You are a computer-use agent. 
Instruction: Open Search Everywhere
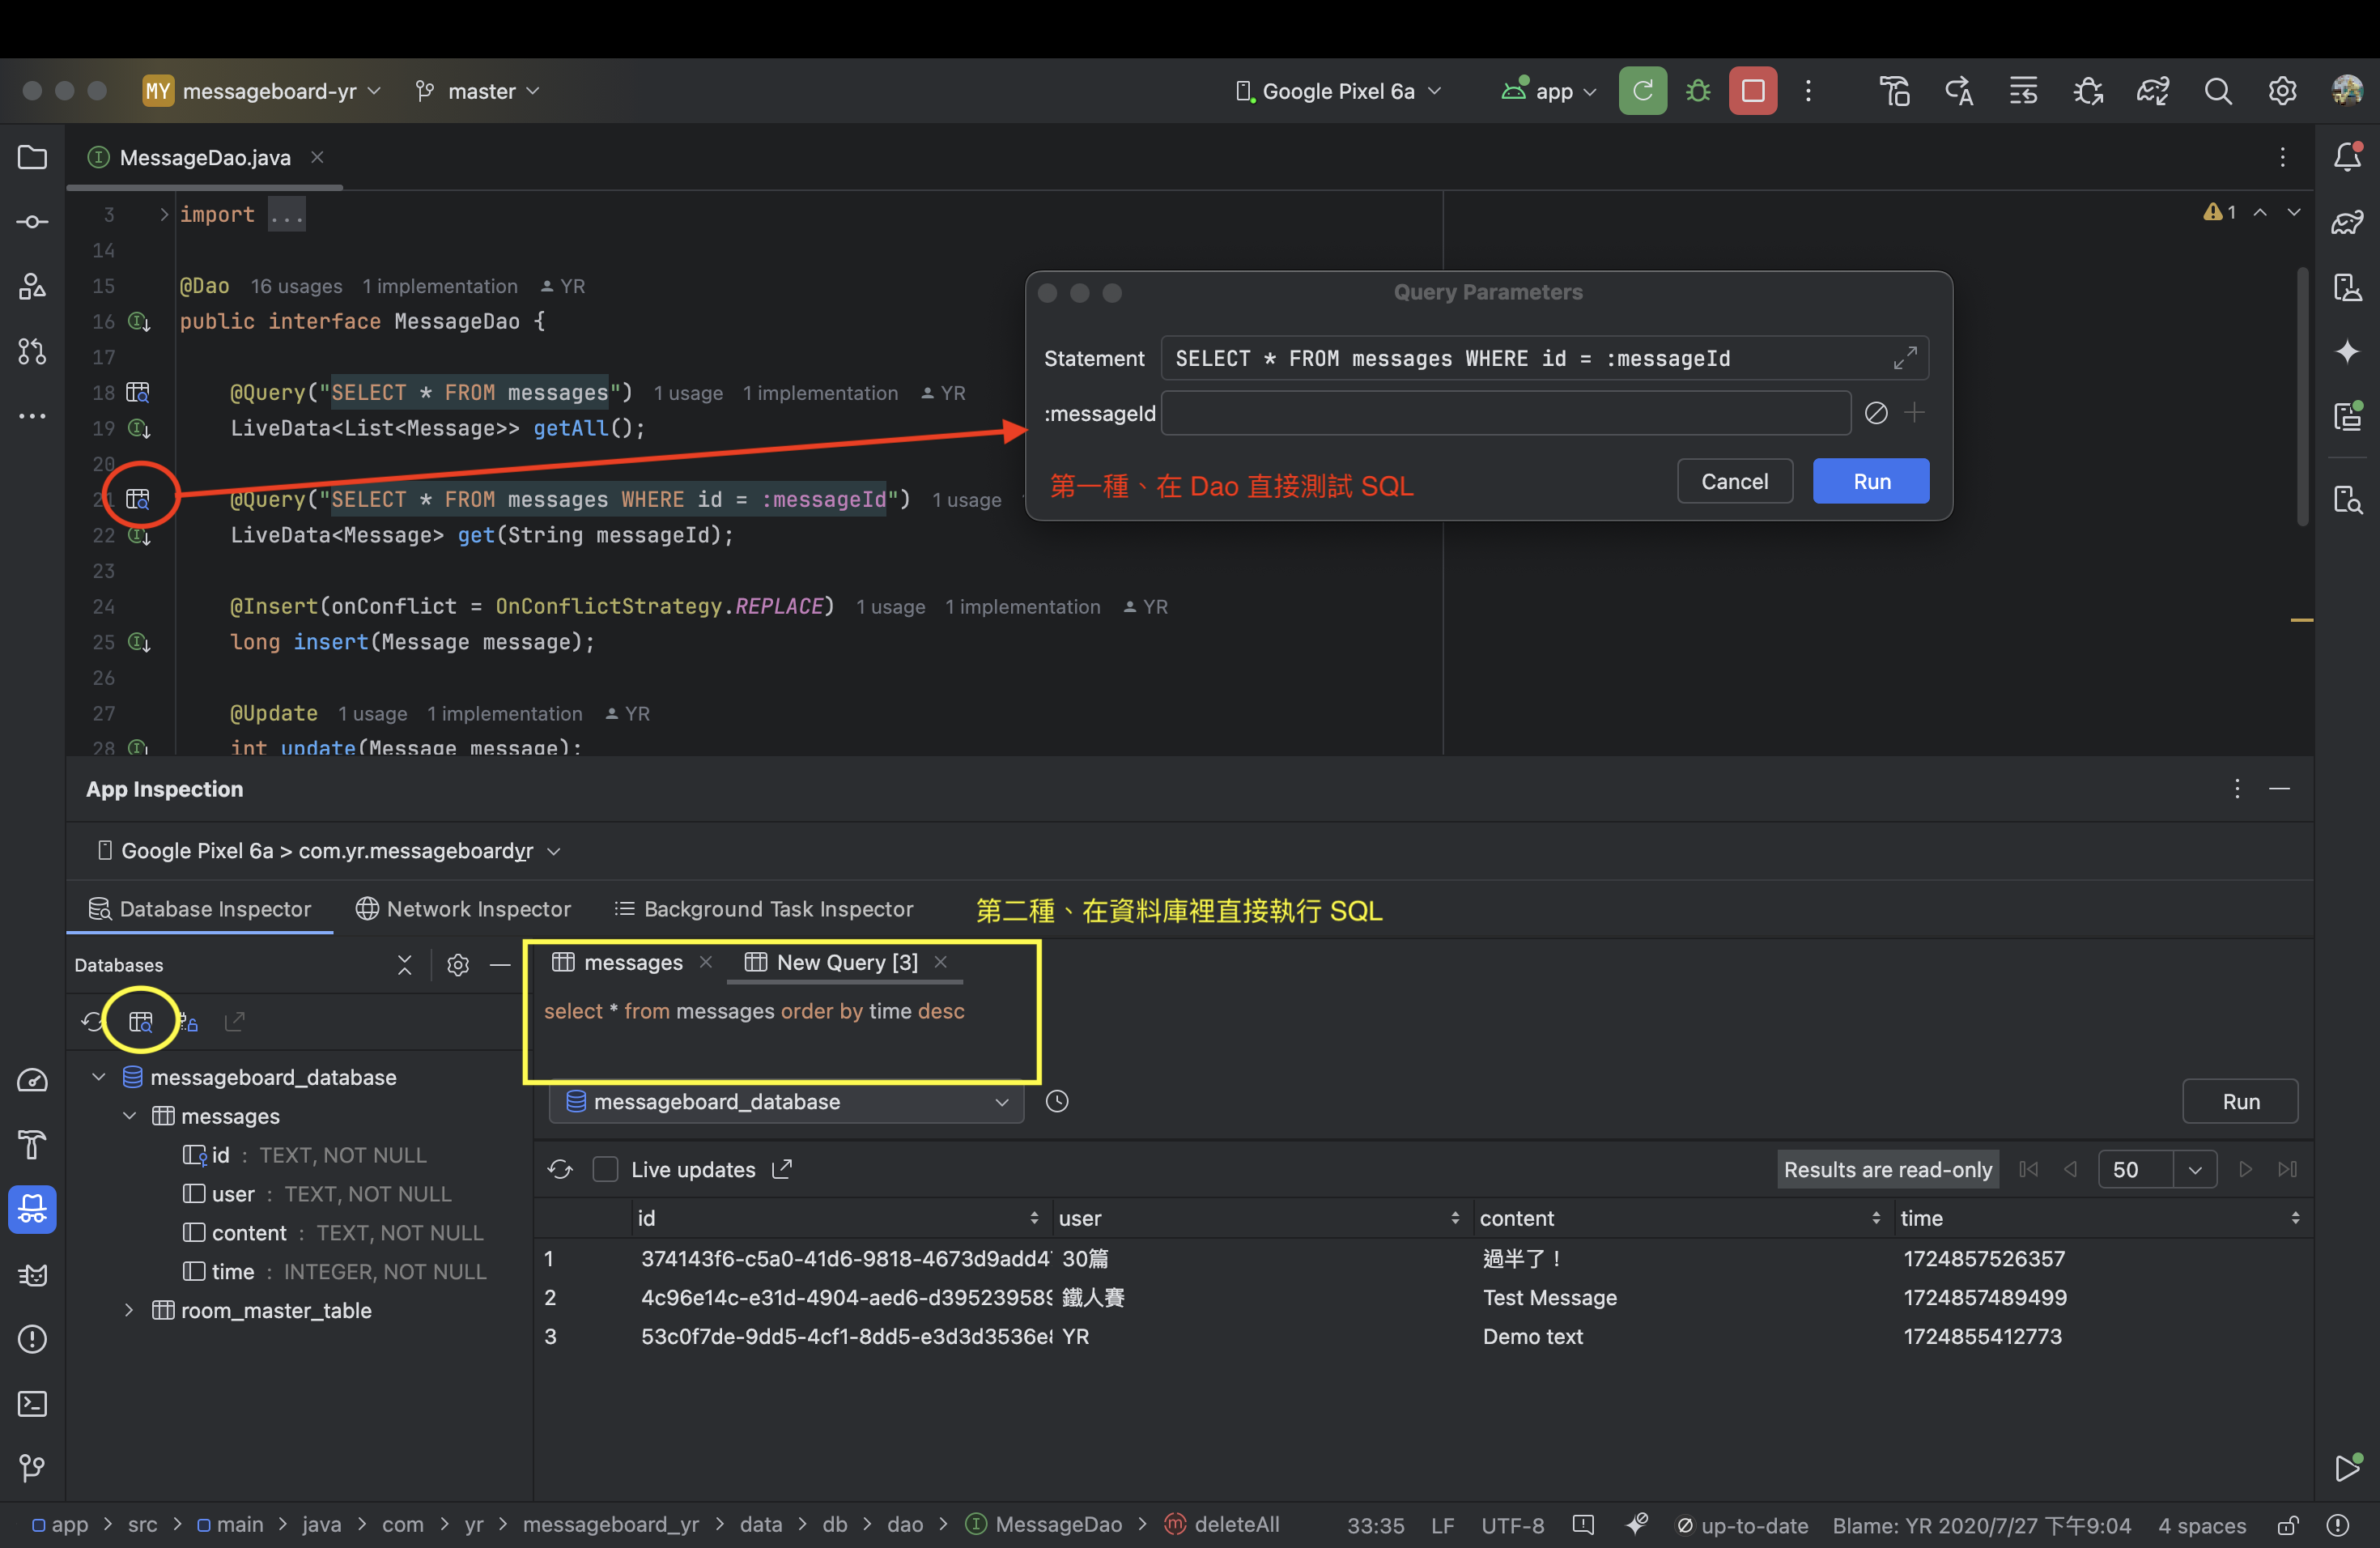coord(2218,90)
